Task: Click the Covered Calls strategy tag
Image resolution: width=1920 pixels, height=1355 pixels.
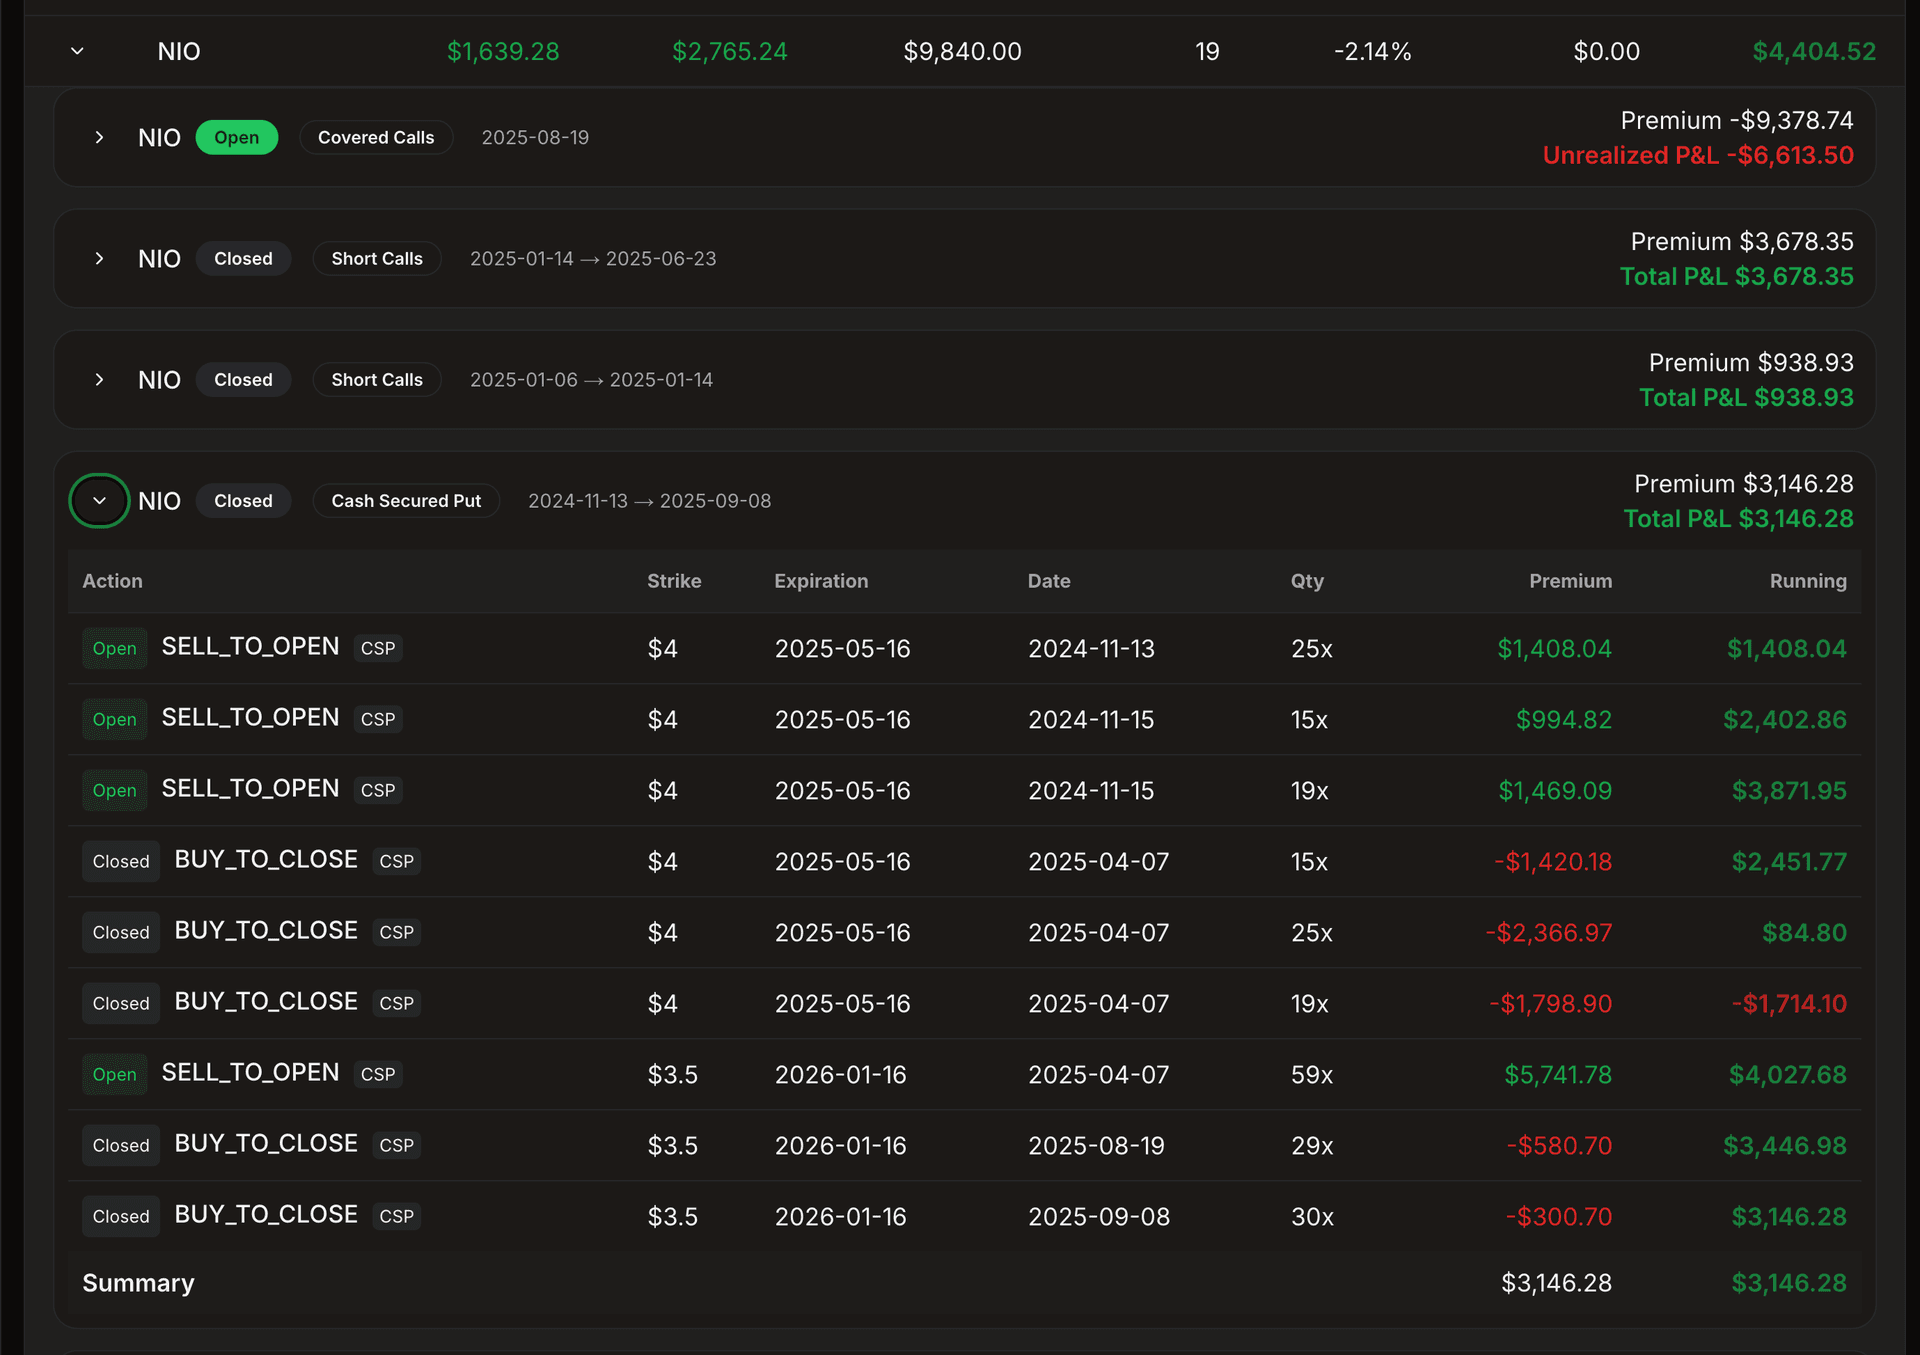Action: pyautogui.click(x=376, y=137)
